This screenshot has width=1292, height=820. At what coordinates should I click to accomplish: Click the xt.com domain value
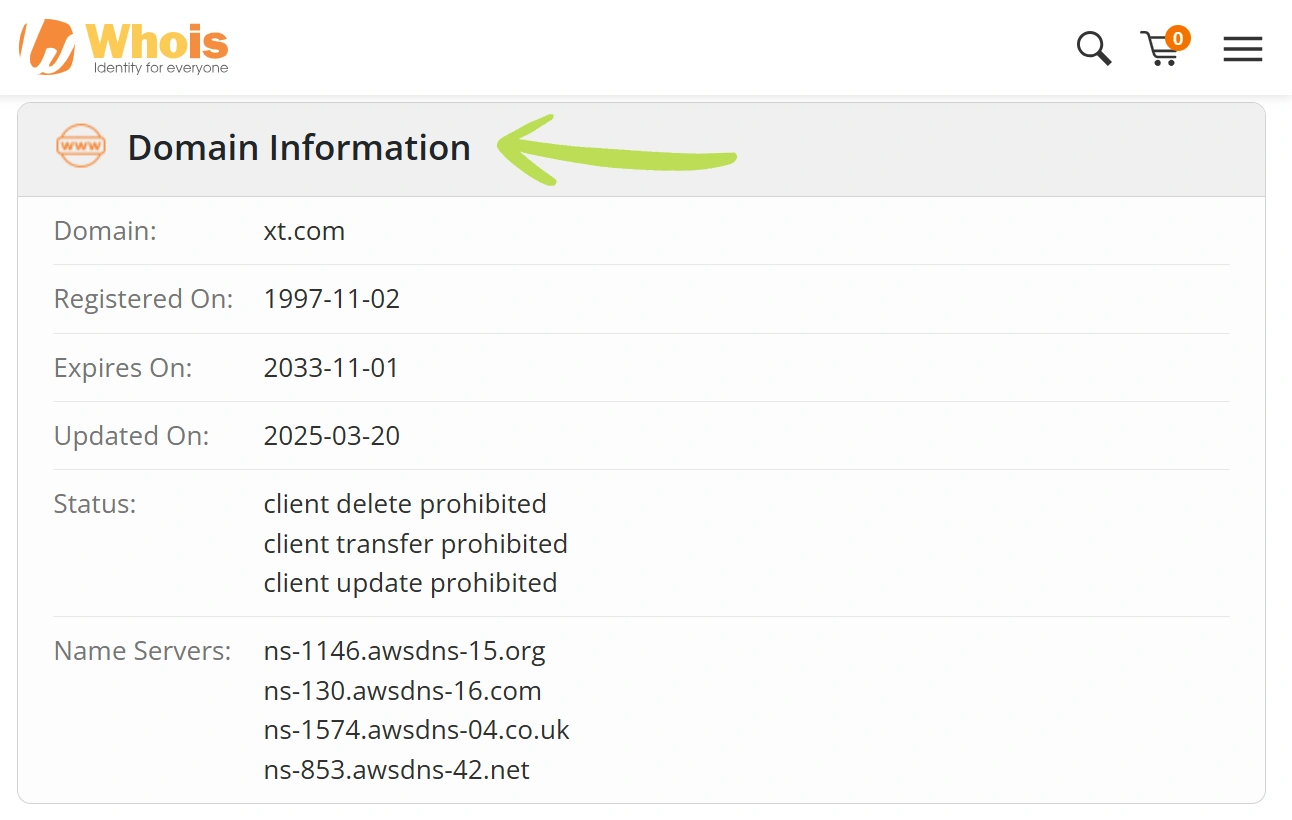coord(304,231)
